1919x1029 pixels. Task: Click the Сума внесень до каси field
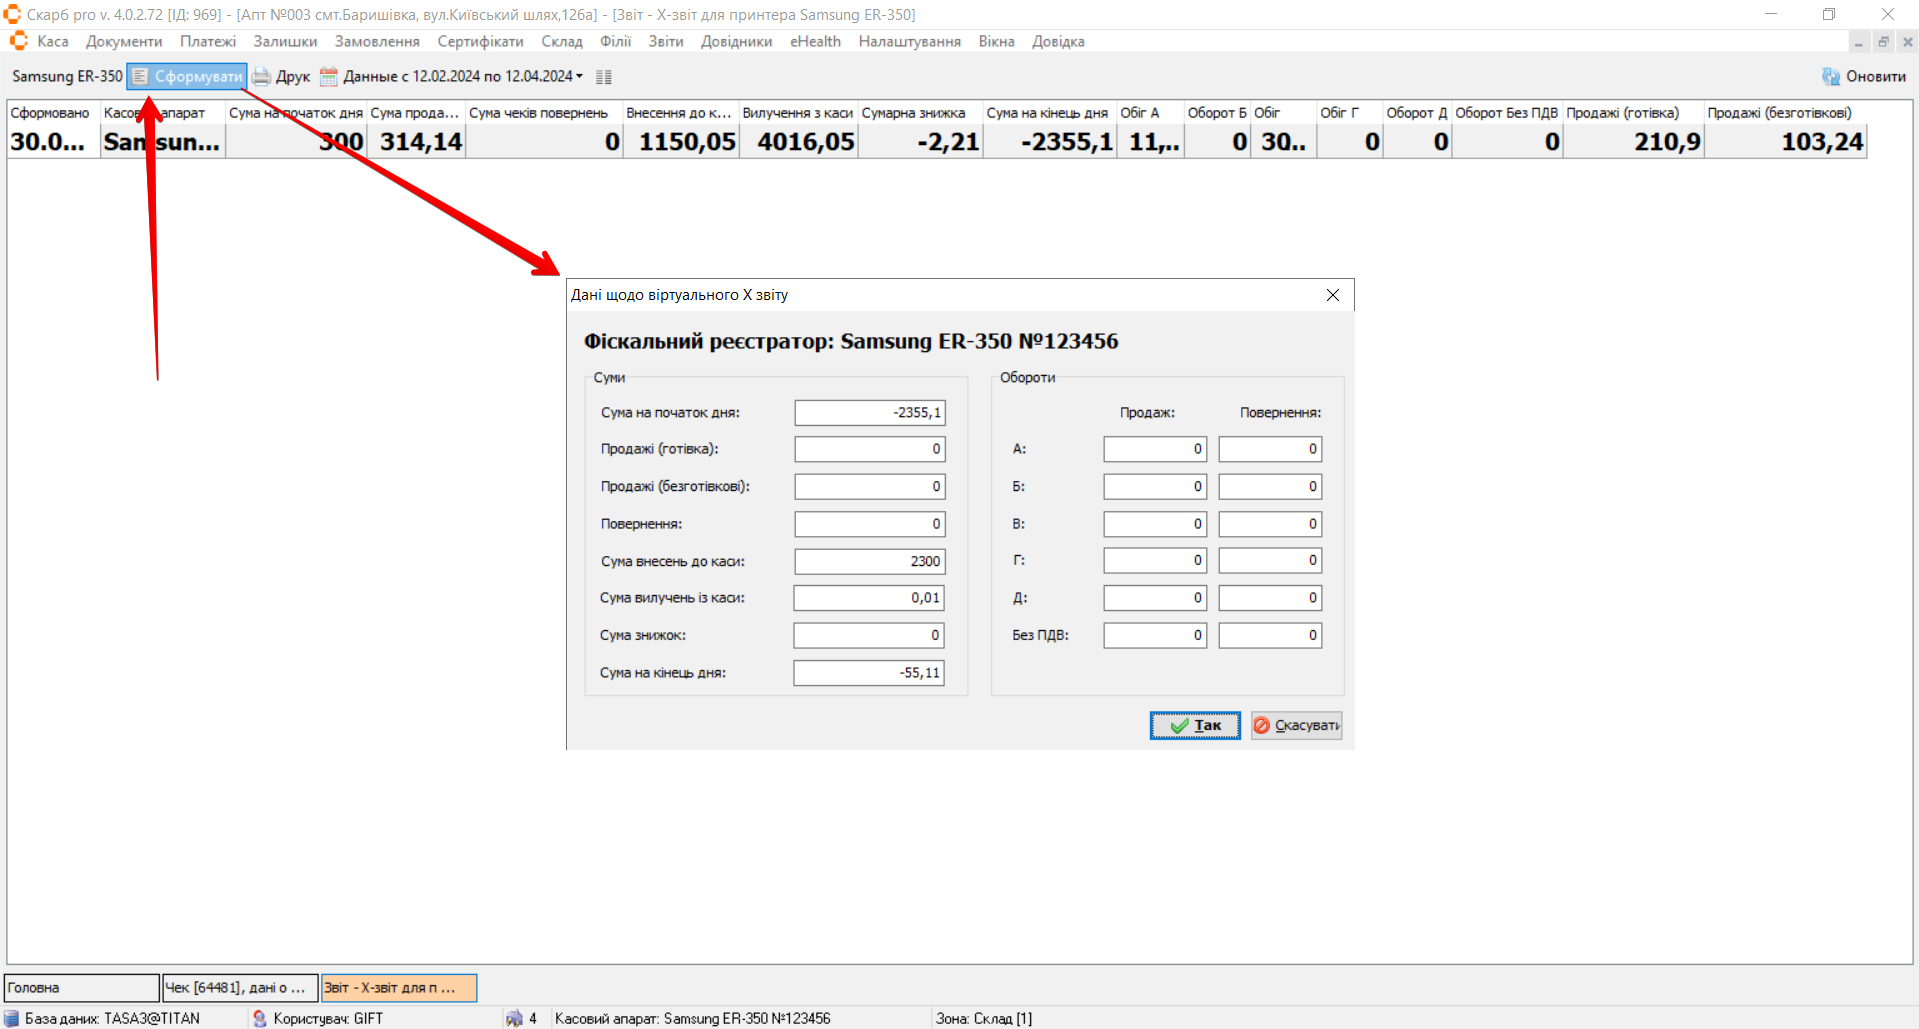(x=869, y=562)
